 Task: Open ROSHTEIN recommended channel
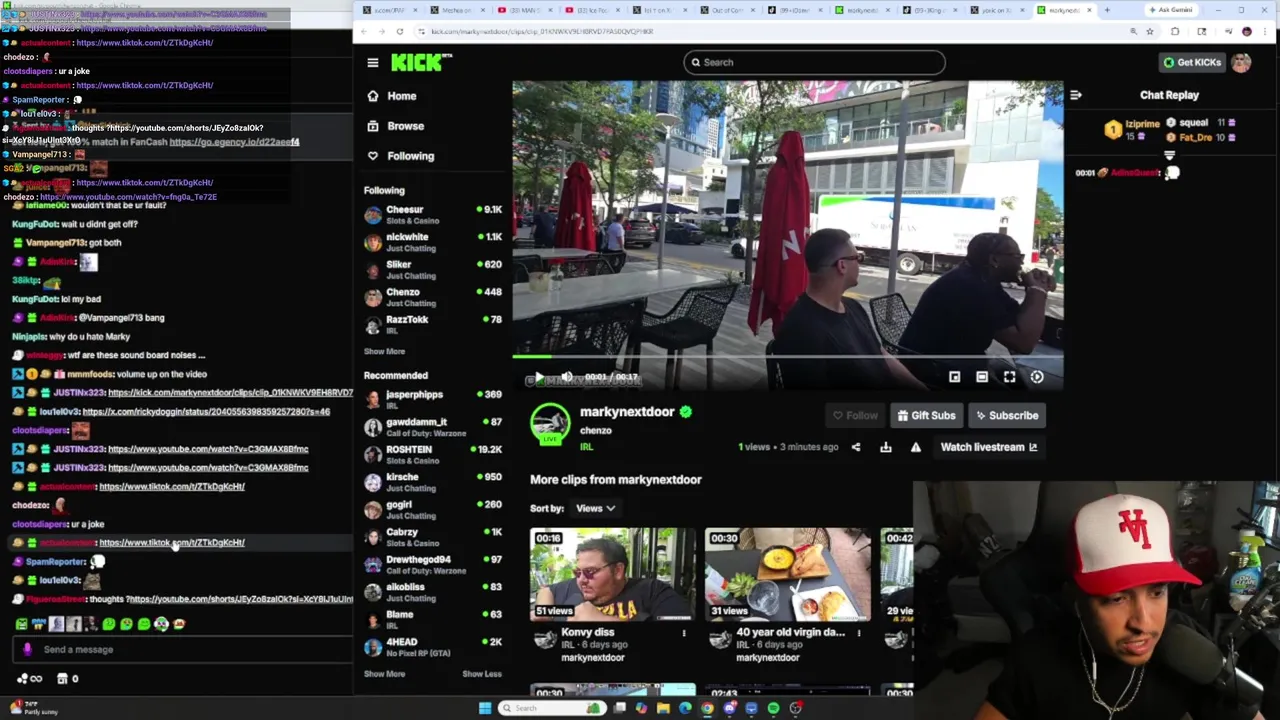433,455
